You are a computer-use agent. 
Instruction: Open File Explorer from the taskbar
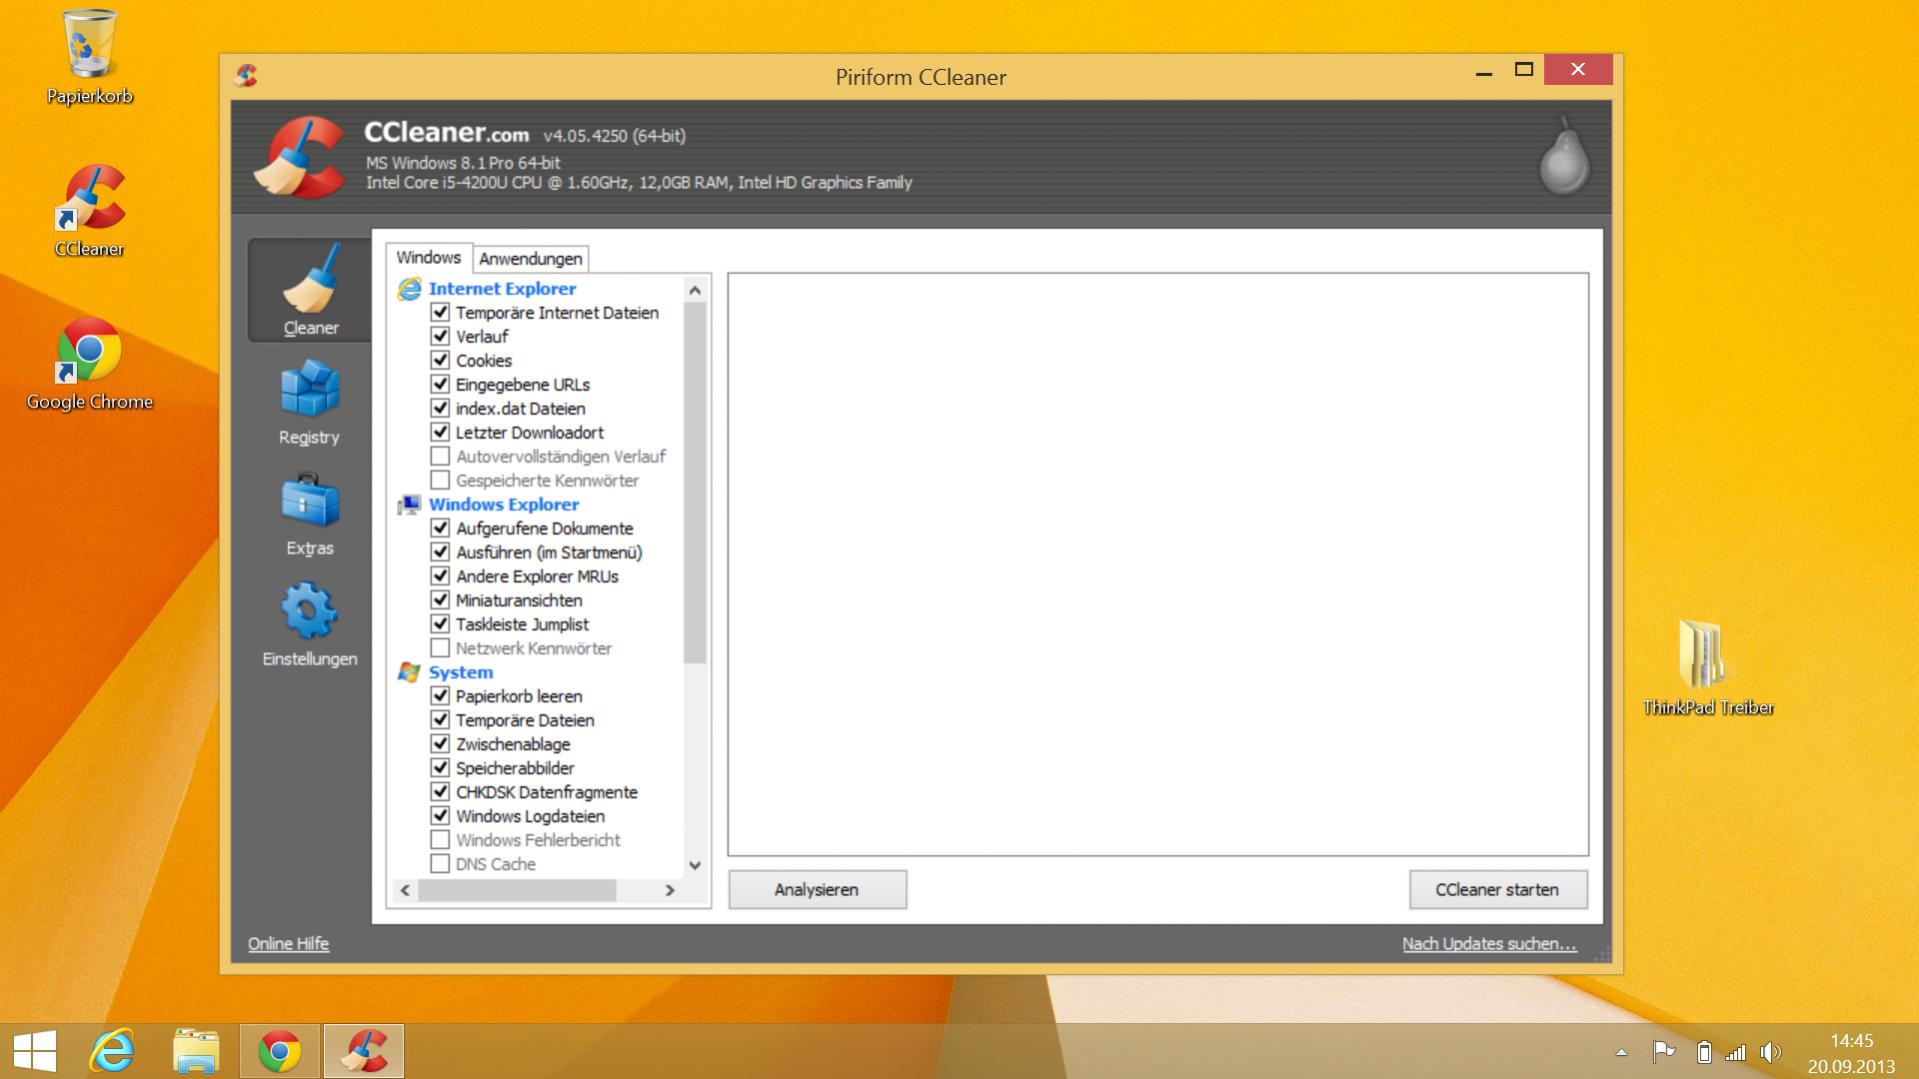click(x=196, y=1051)
